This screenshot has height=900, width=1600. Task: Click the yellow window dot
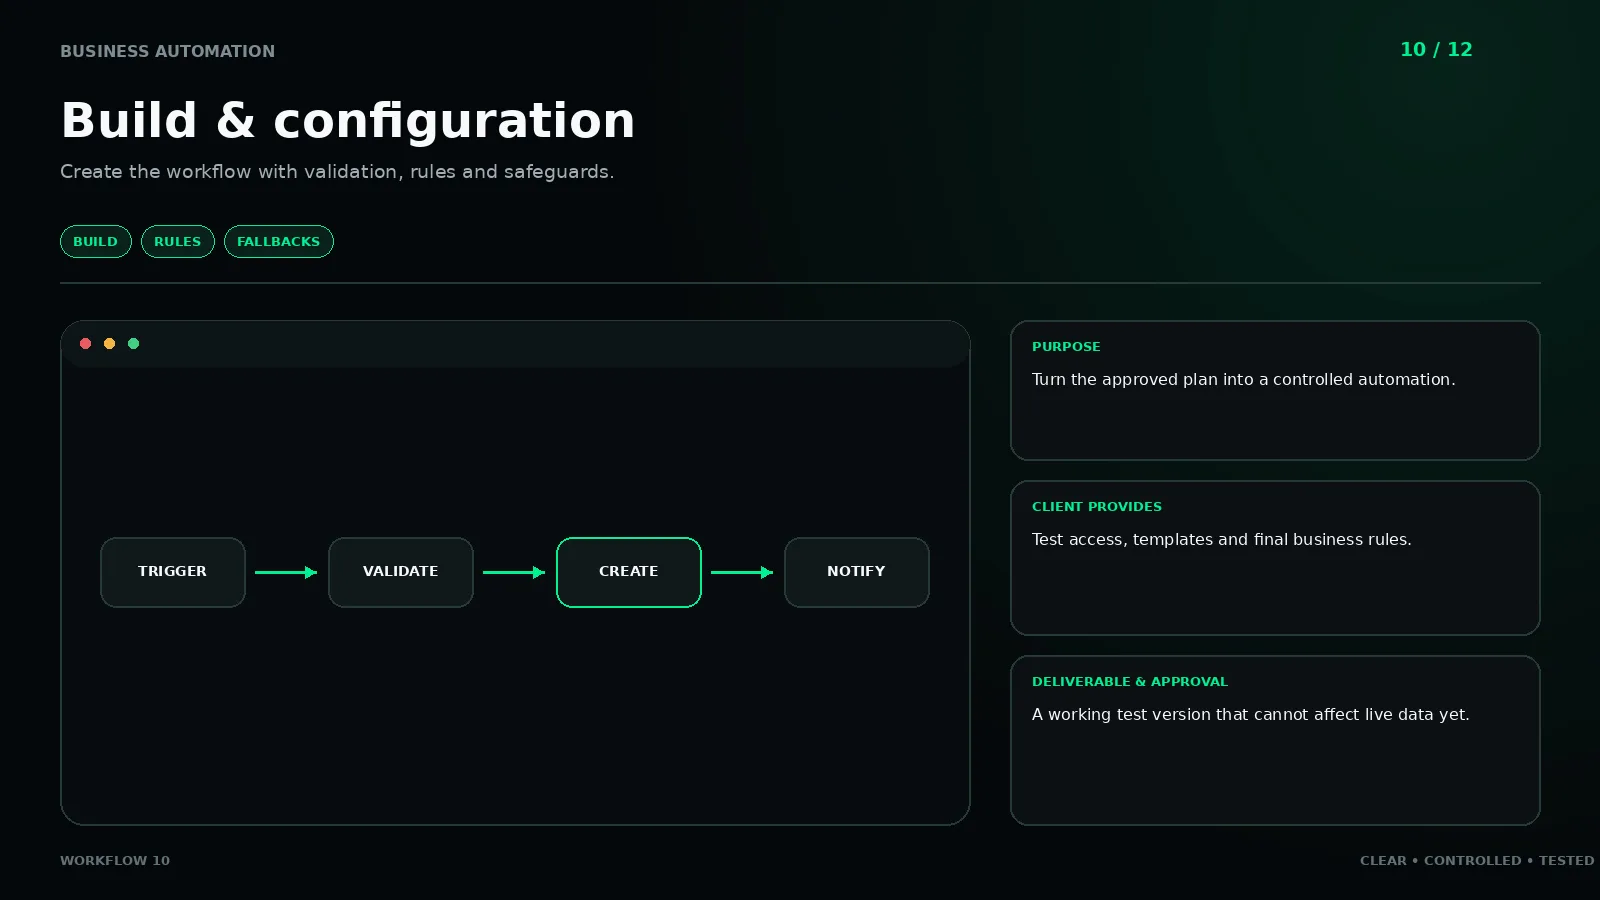(110, 344)
